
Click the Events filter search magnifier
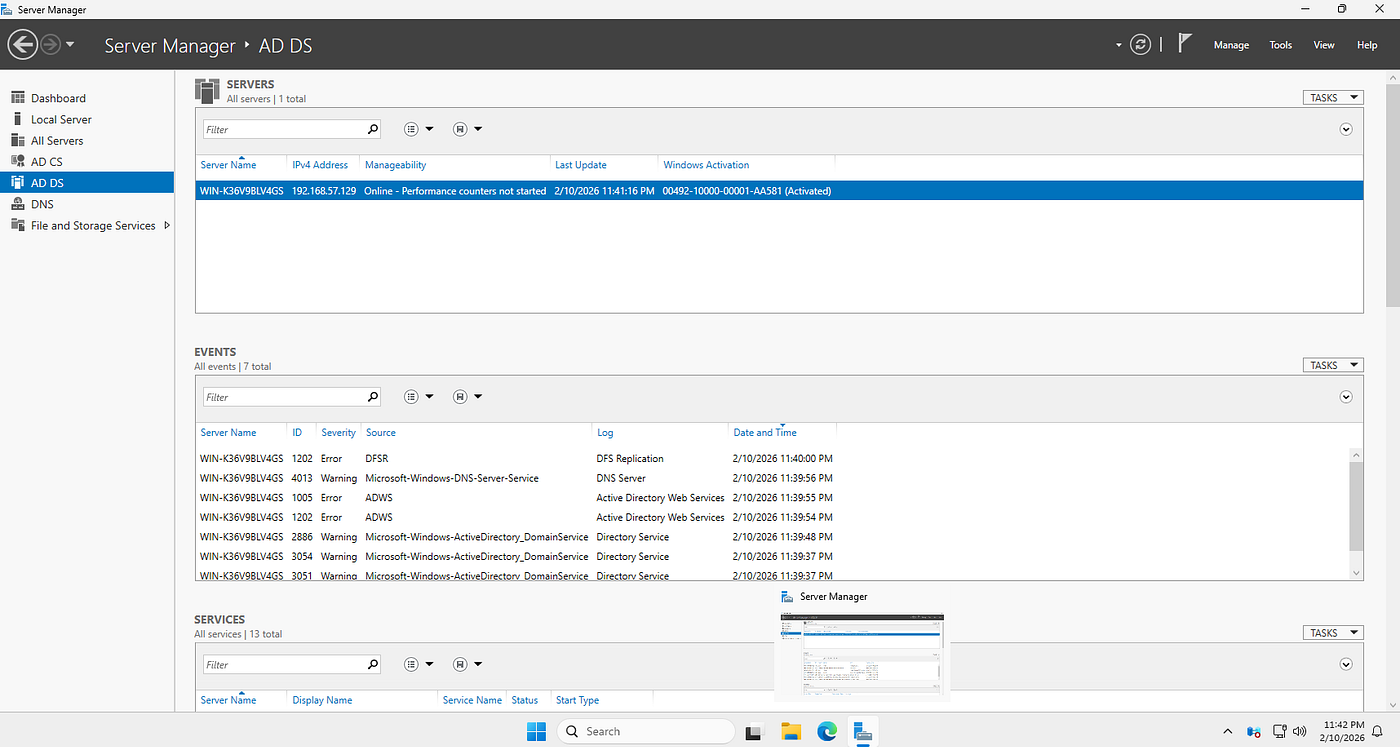tap(373, 397)
